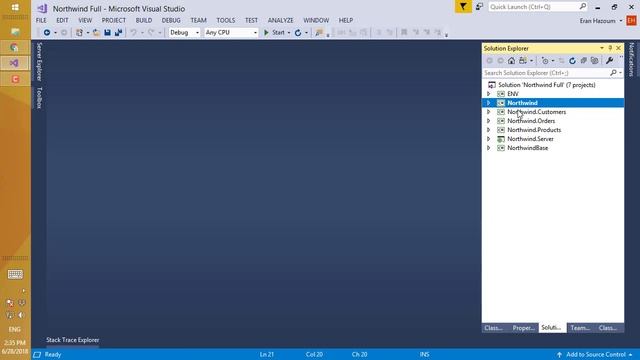Click Add to Source Control in status bar
Viewport: 640px width, 360px height.
pyautogui.click(x=596, y=355)
